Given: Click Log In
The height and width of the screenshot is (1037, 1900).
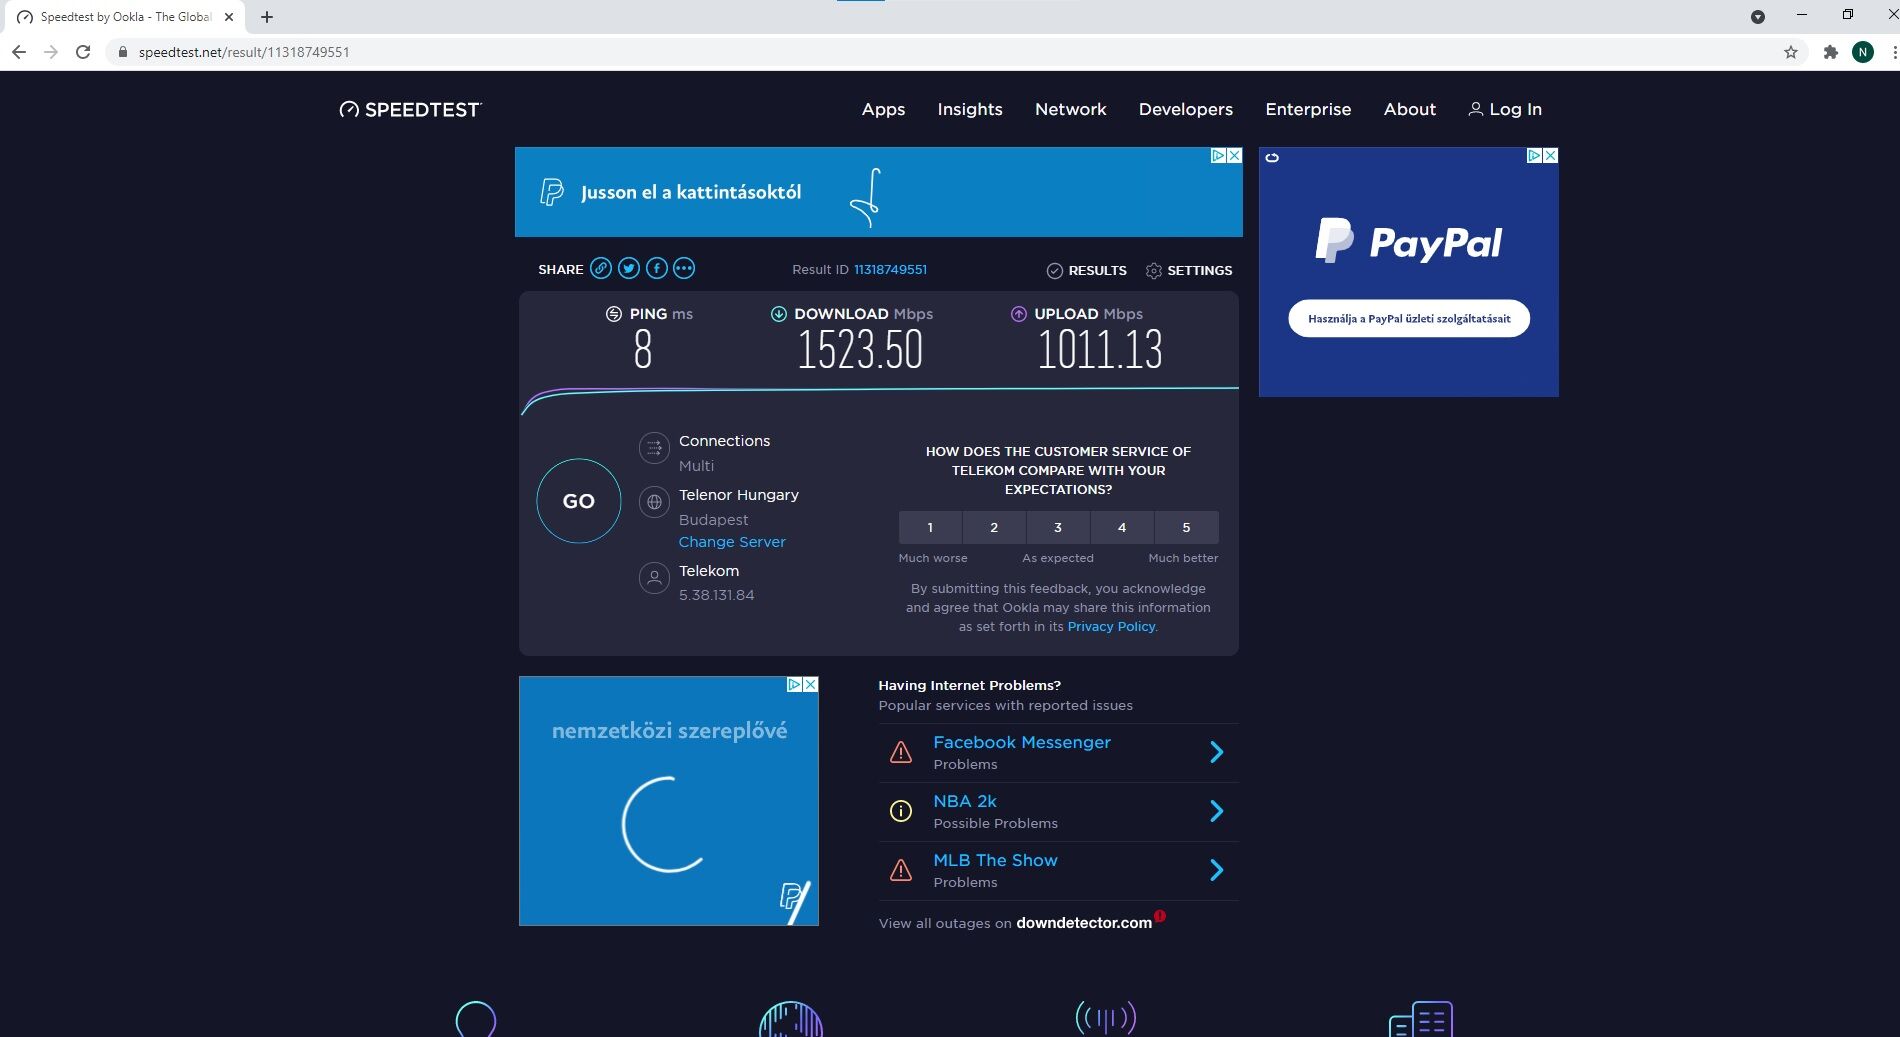Looking at the screenshot, I should pyautogui.click(x=1505, y=109).
